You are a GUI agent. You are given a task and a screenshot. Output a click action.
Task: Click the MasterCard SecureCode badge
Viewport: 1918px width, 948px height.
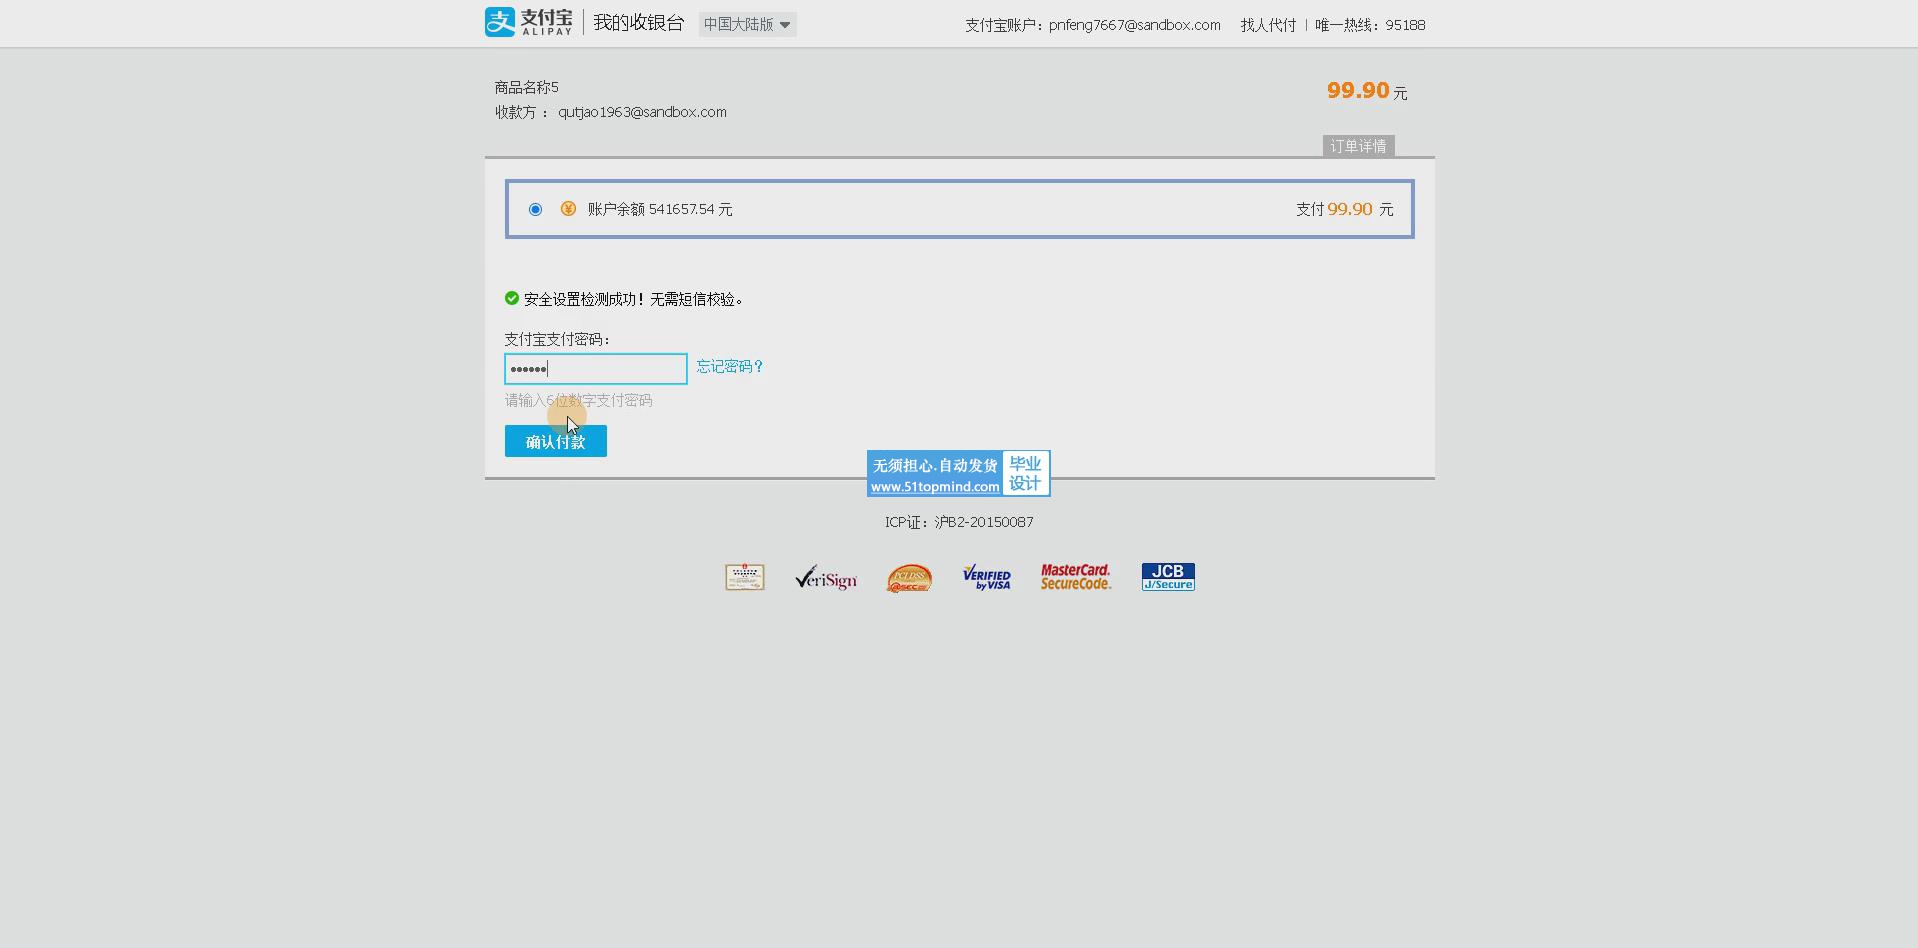[1076, 577]
